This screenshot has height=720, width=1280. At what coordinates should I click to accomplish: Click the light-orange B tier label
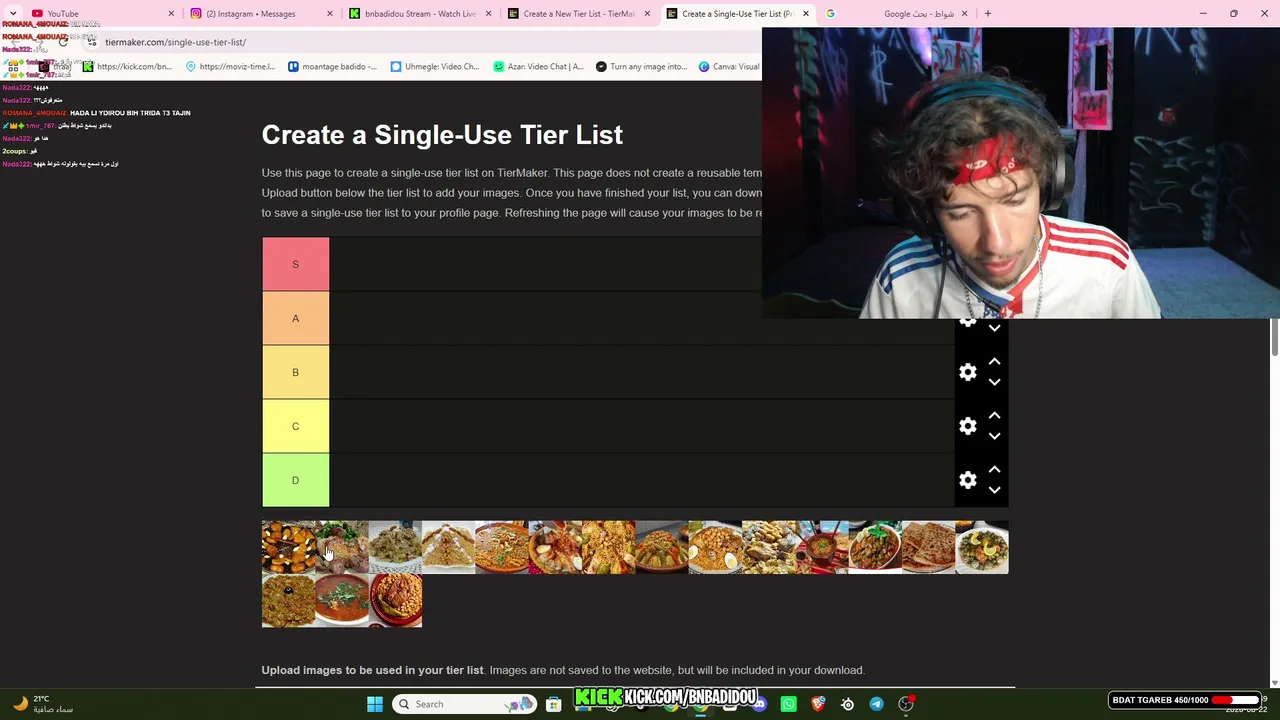coord(295,372)
